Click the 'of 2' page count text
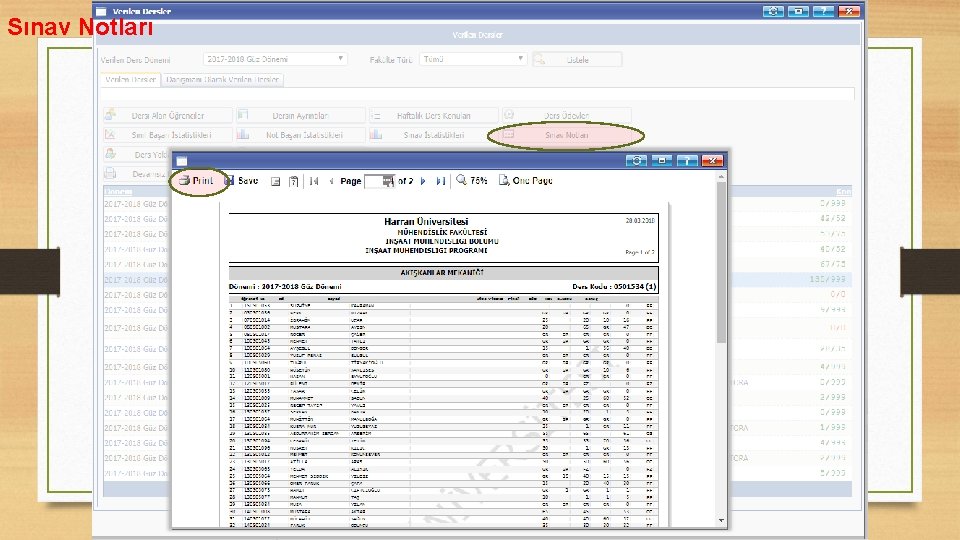Viewport: 960px width, 540px height. 405,181
